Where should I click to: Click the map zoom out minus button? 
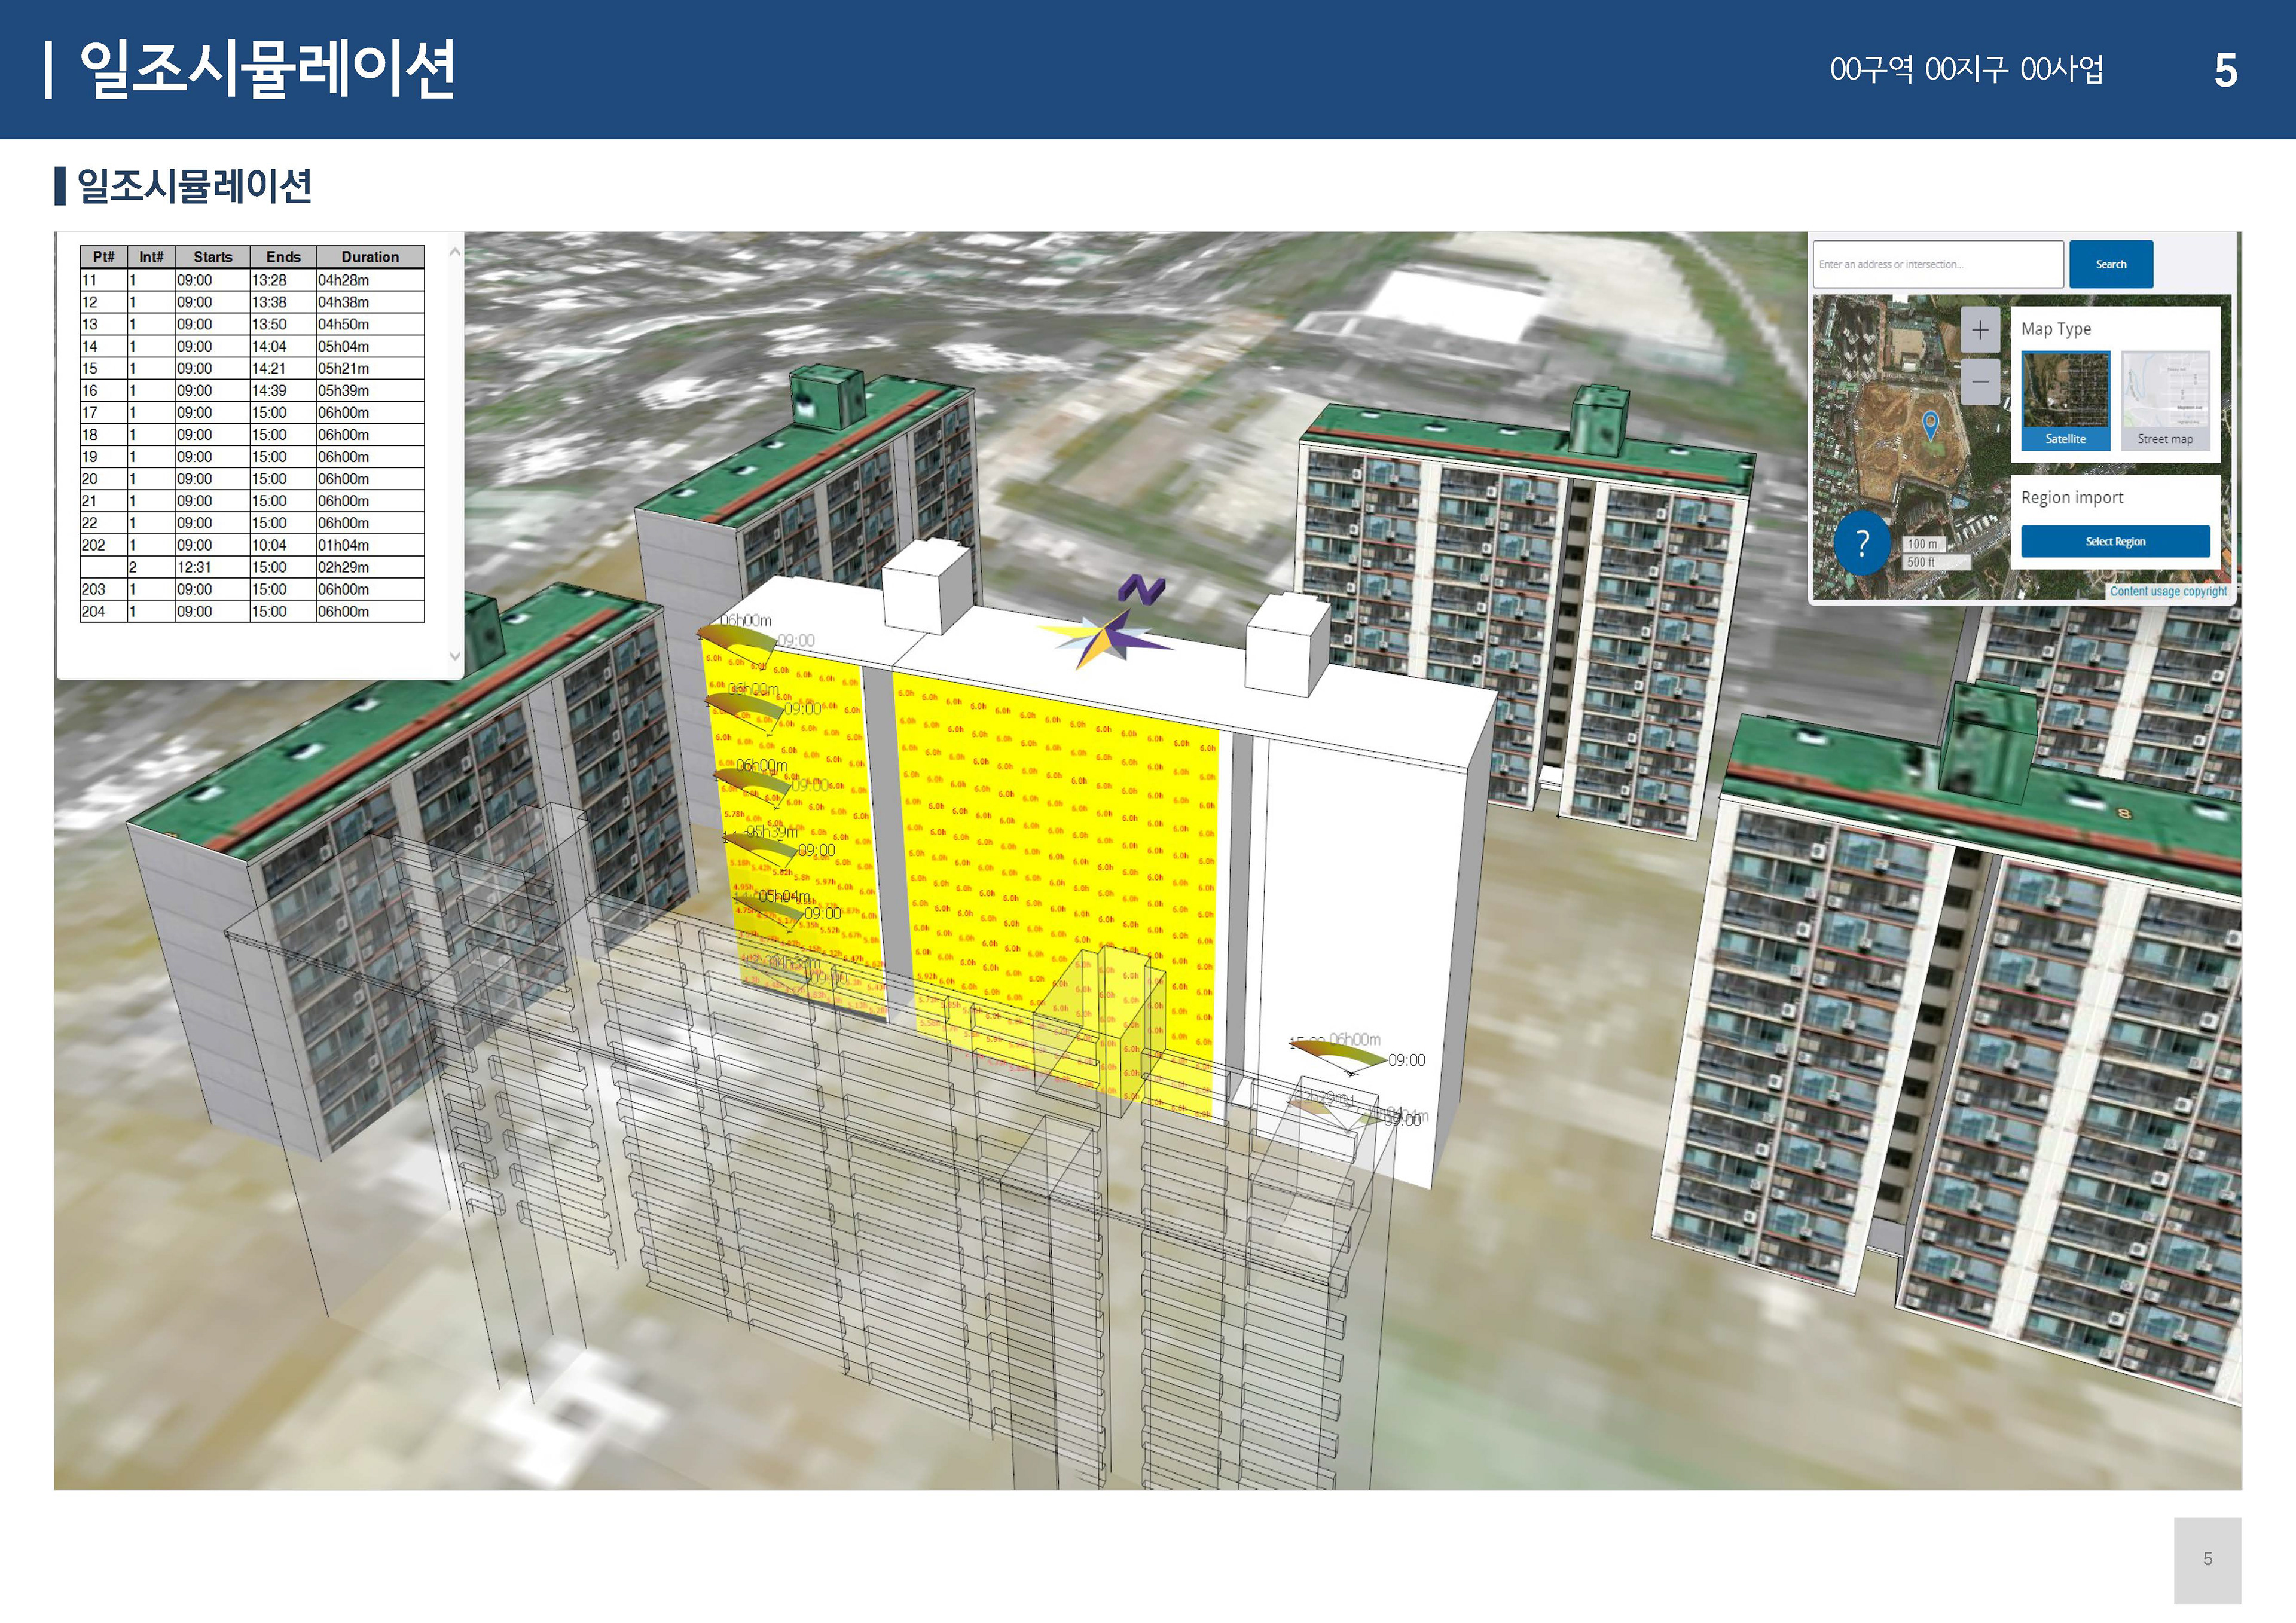coord(1980,382)
